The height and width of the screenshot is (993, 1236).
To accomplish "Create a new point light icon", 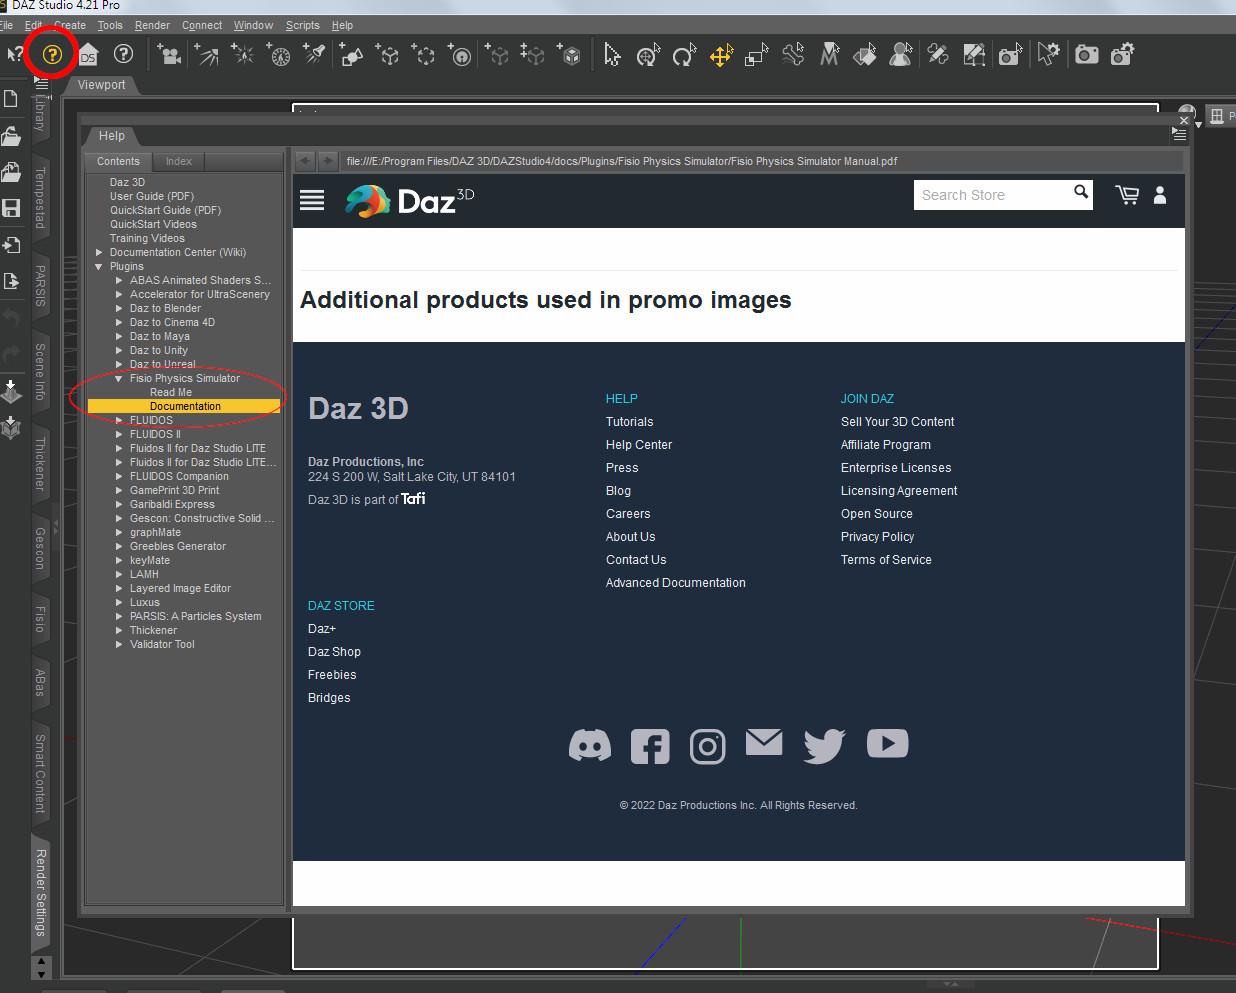I will tap(243, 54).
